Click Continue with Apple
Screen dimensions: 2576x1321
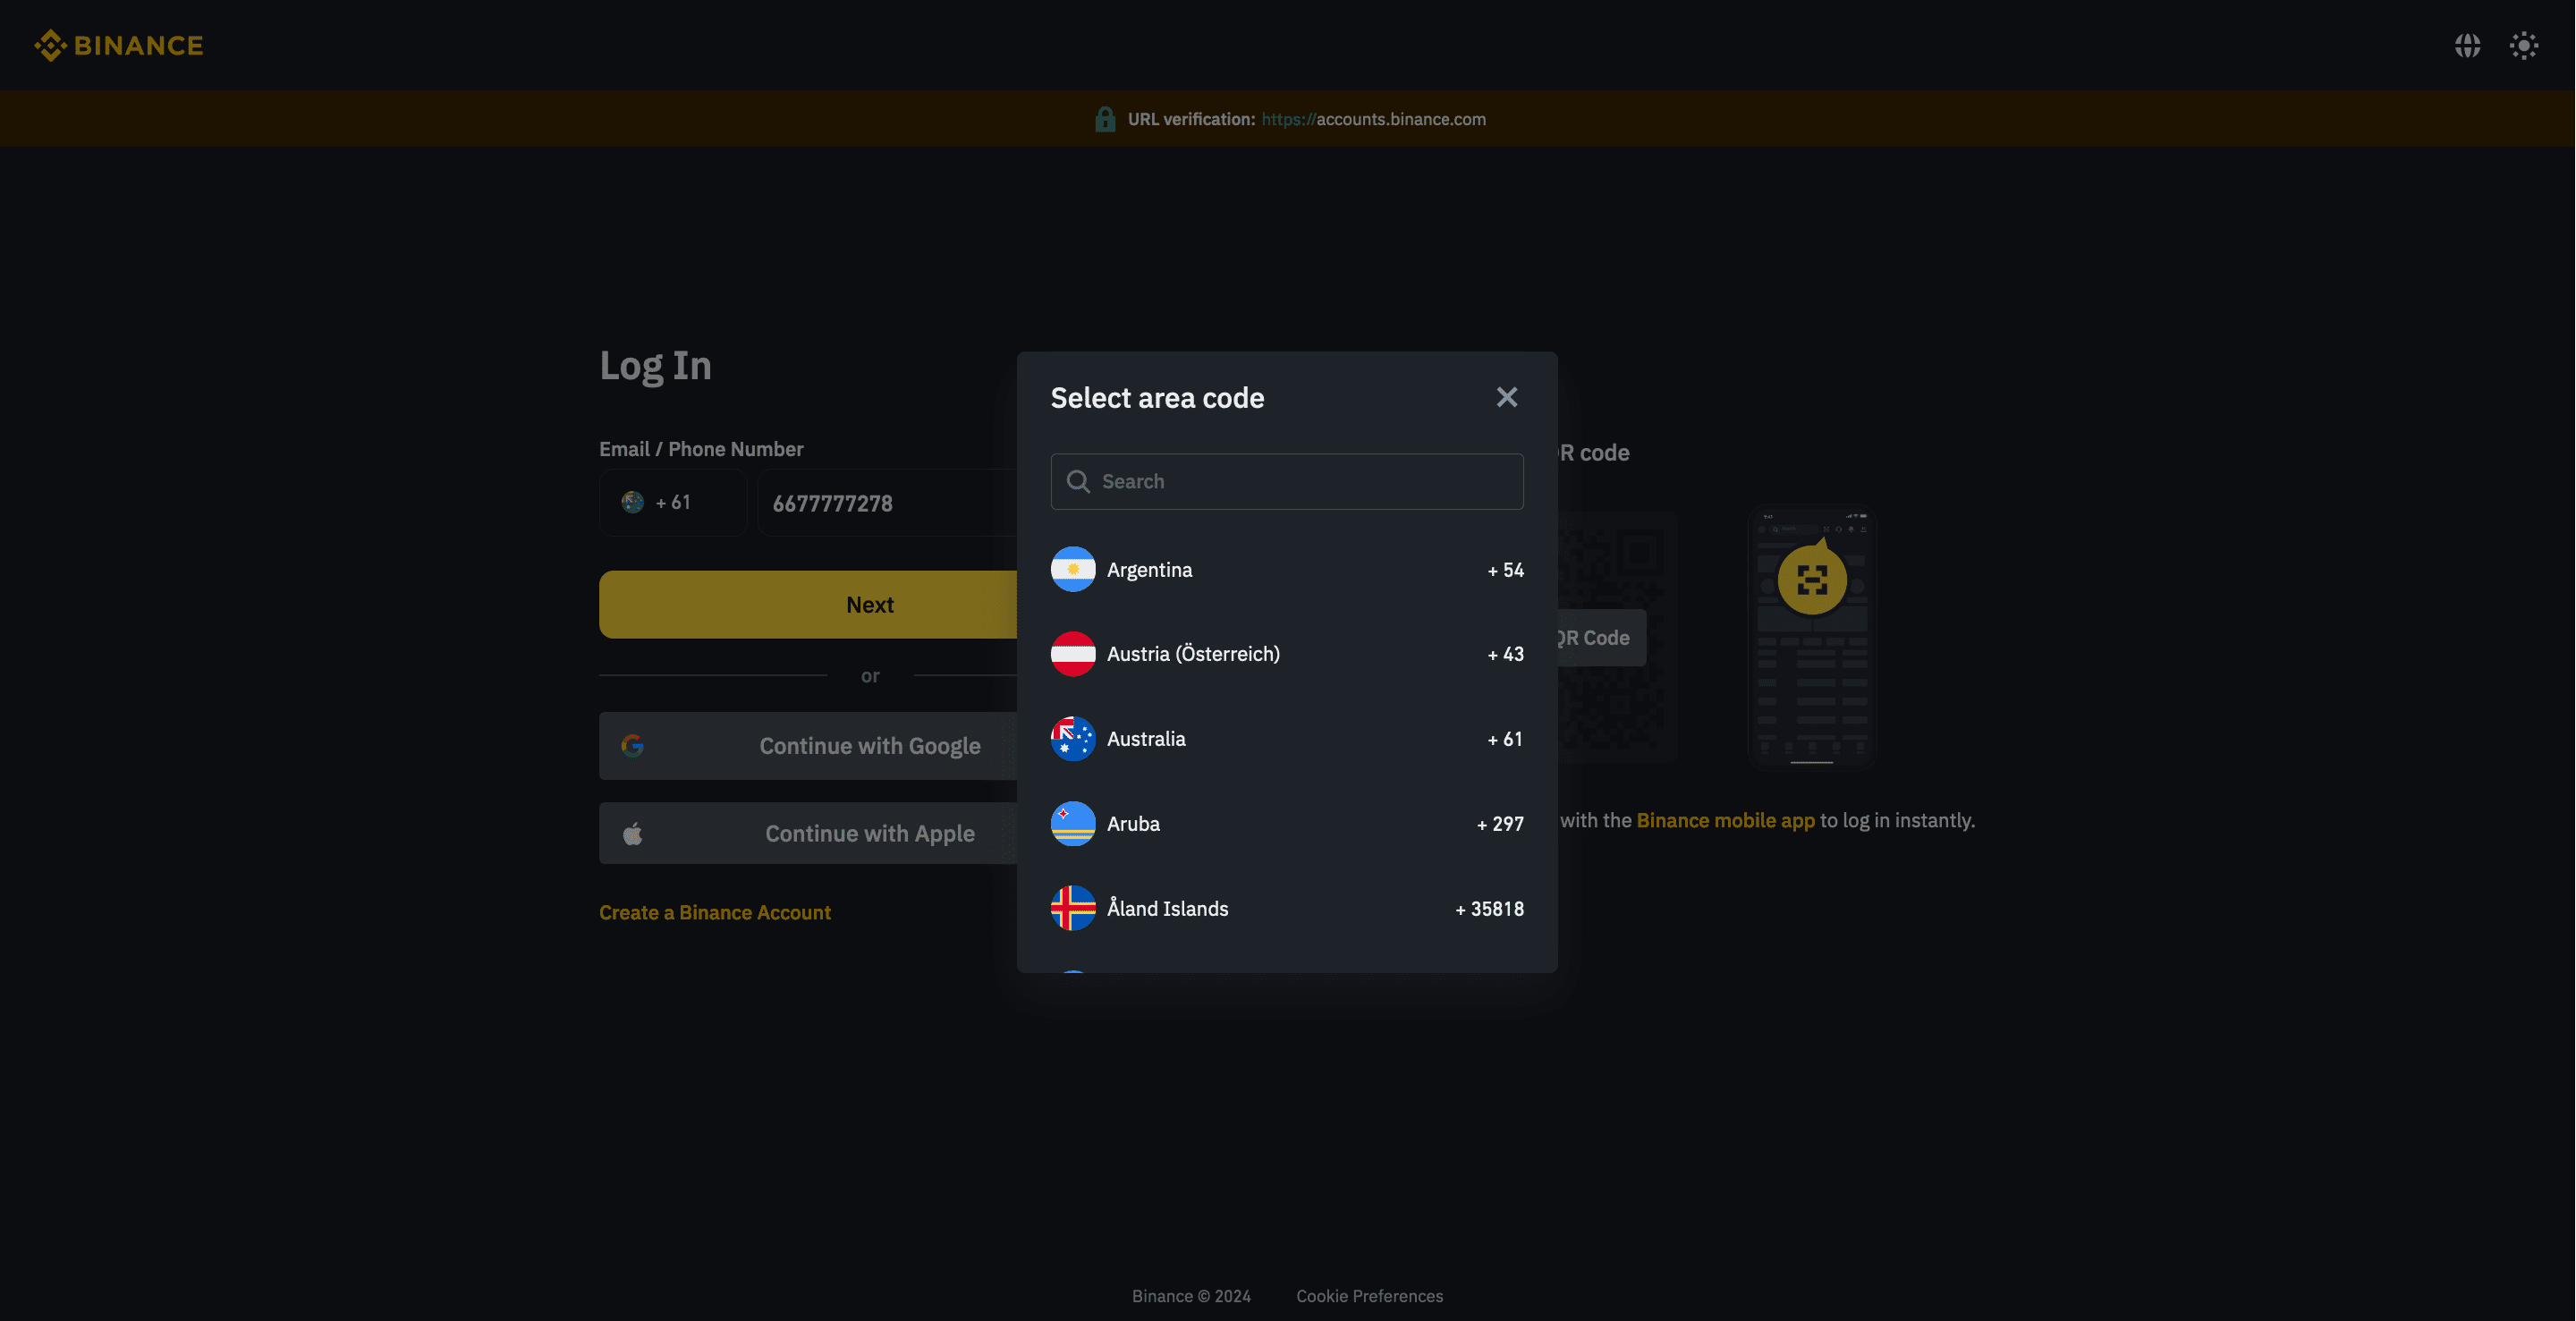tap(808, 833)
